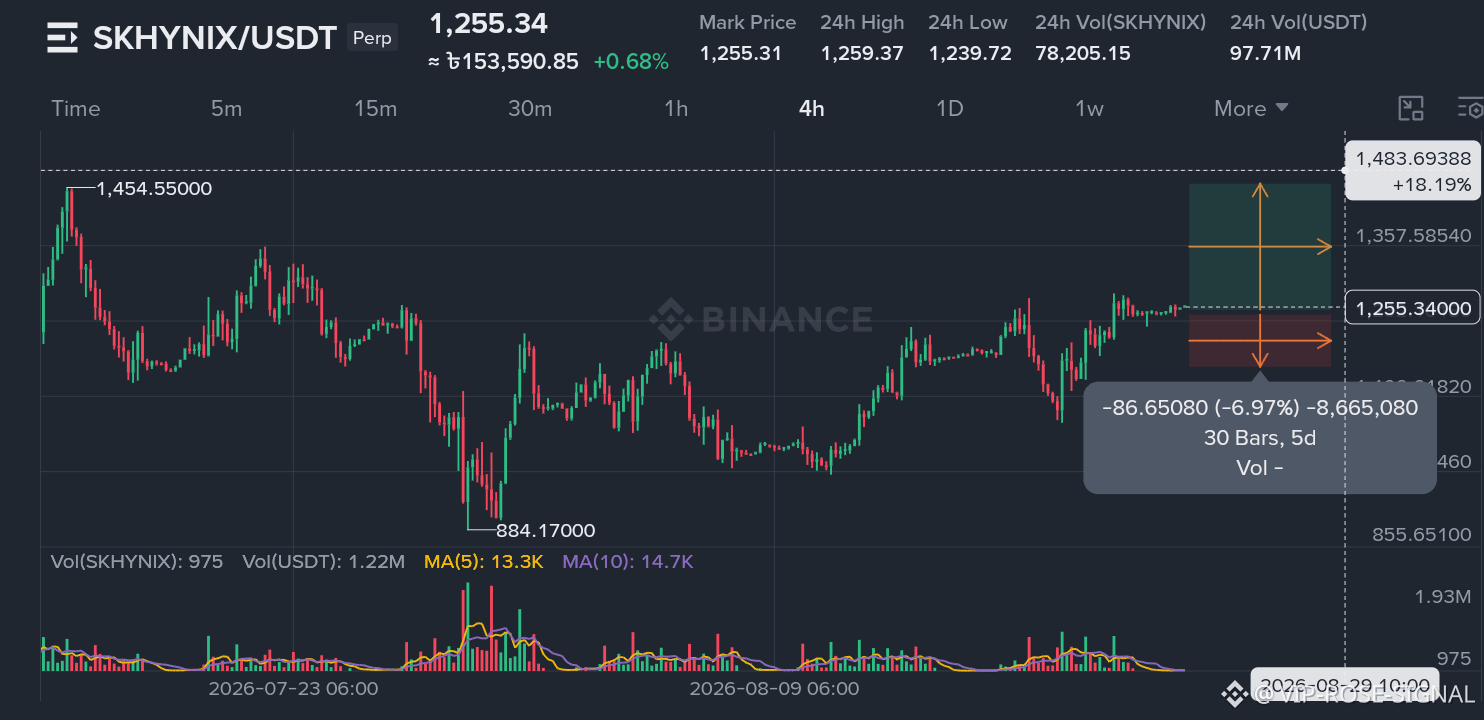Select the 15m interval tab
Viewport: 1484px width, 720px height.
375,109
